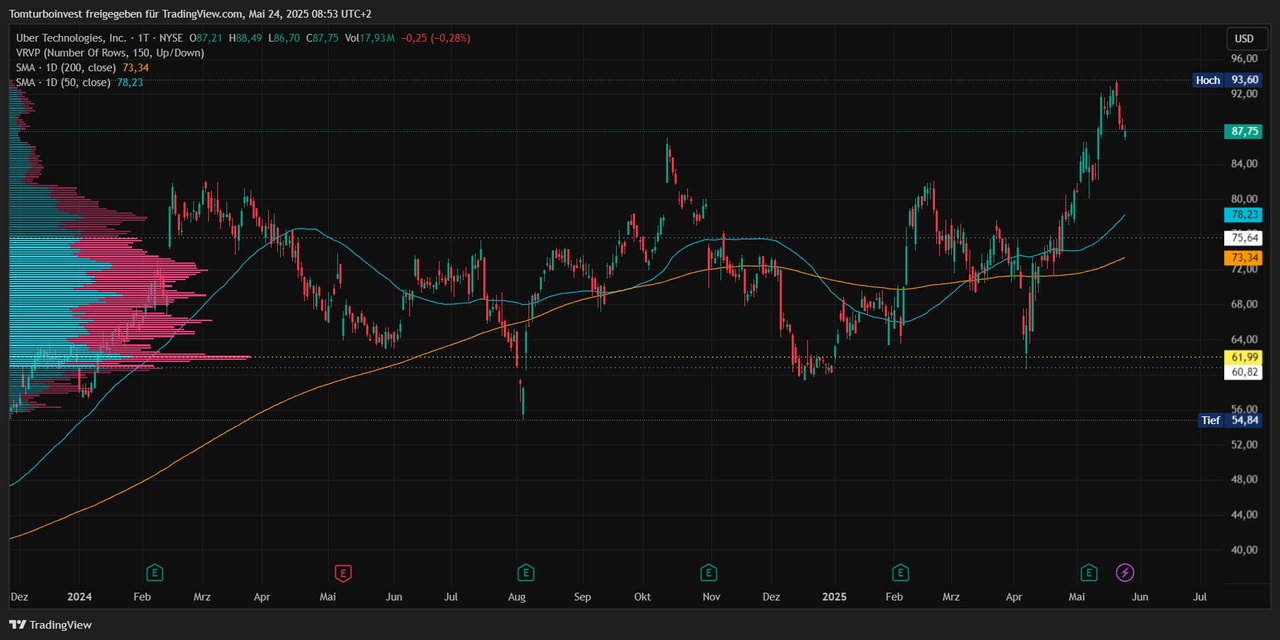1280x640 pixels.
Task: Click the 56,00 price scale label
Action: pyautogui.click(x=1244, y=409)
